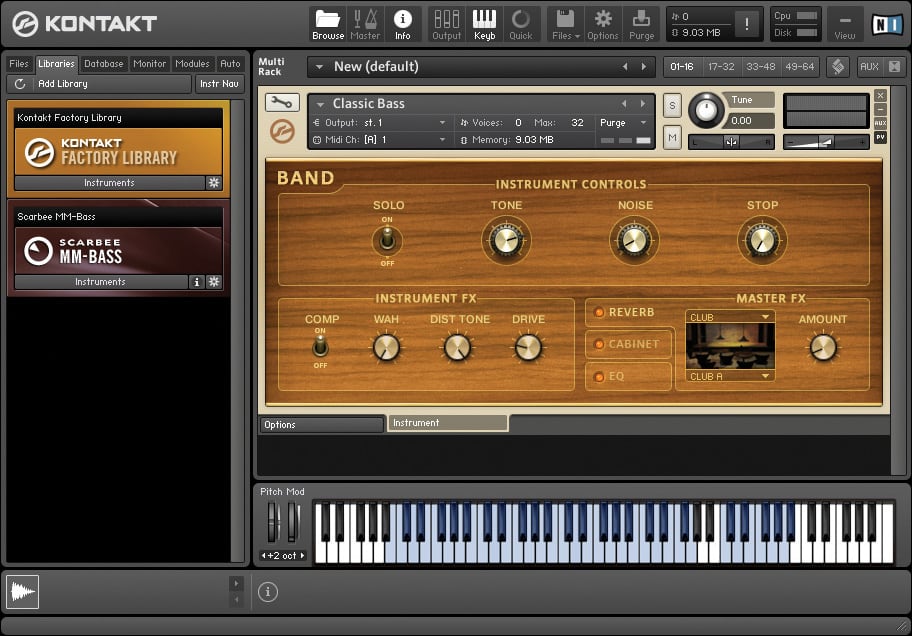The width and height of the screenshot is (912, 636).
Task: Toggle the PV button on instrument
Action: [x=881, y=137]
